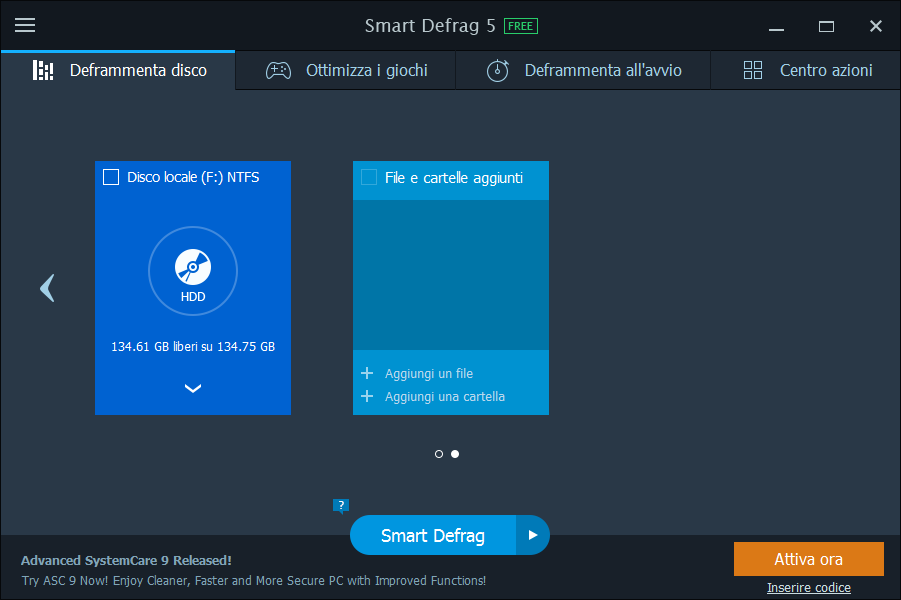Open the hamburger main menu
This screenshot has height=600, width=901.
pyautogui.click(x=25, y=25)
